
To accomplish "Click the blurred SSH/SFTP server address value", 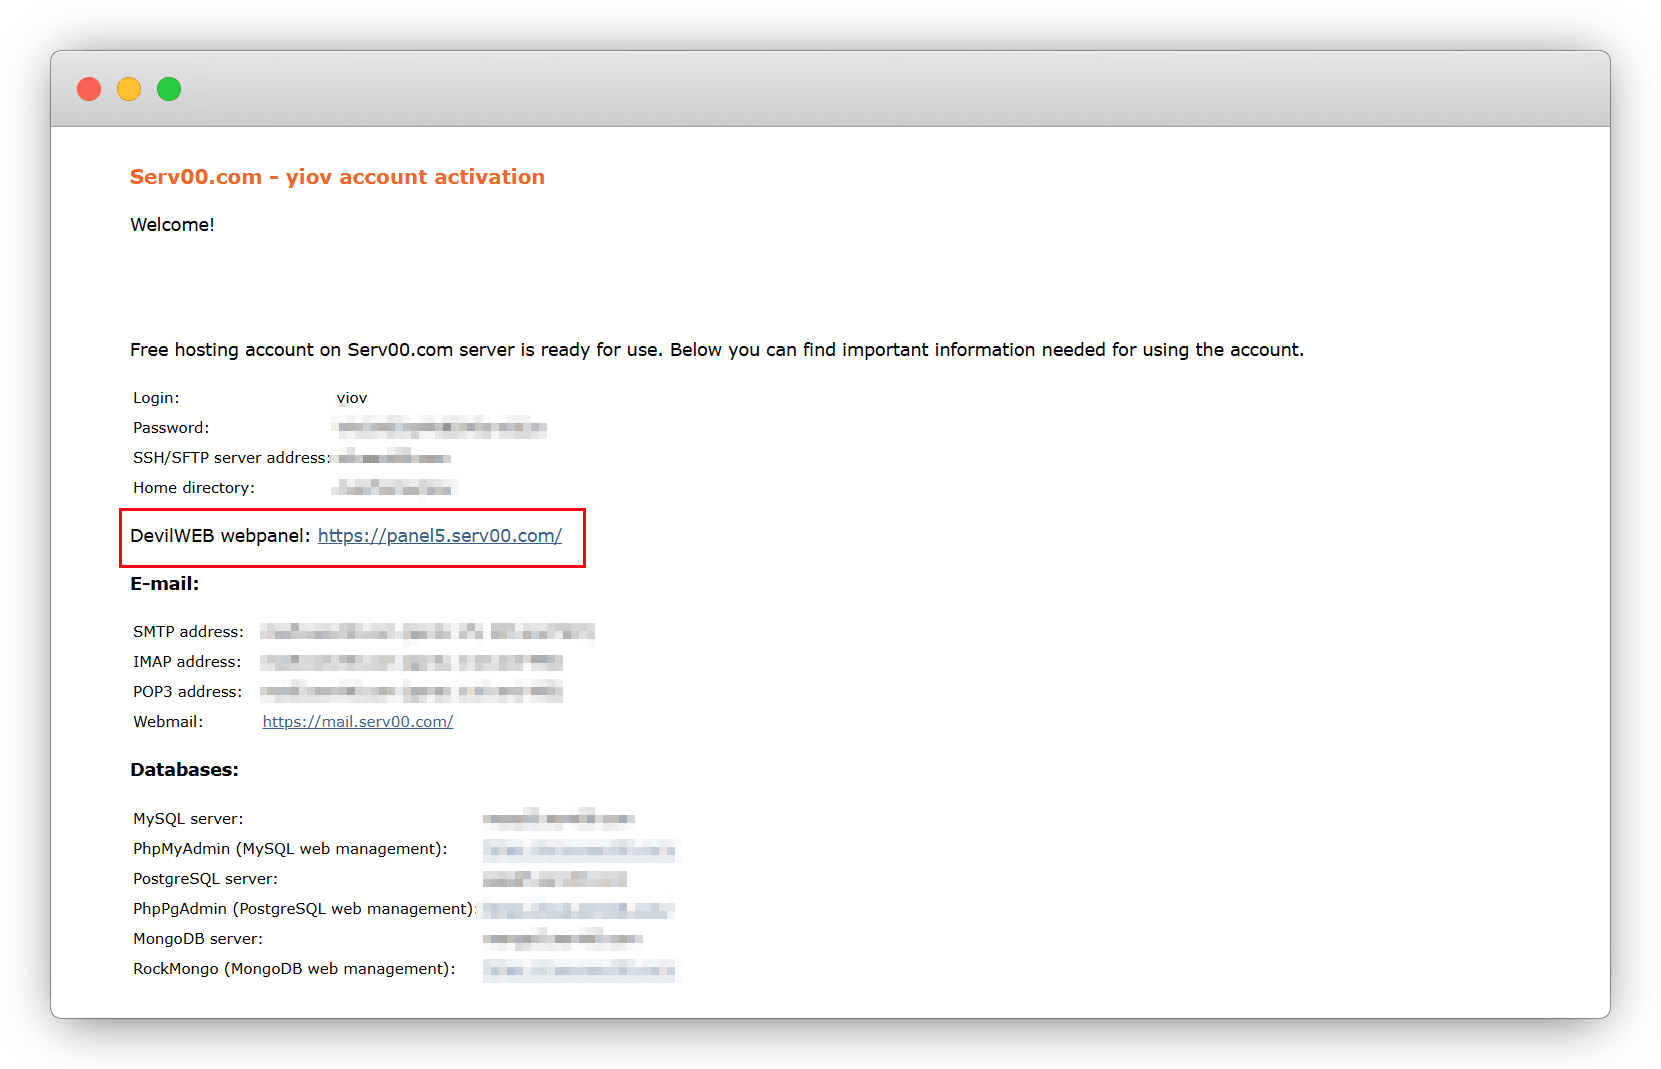I will [x=394, y=458].
